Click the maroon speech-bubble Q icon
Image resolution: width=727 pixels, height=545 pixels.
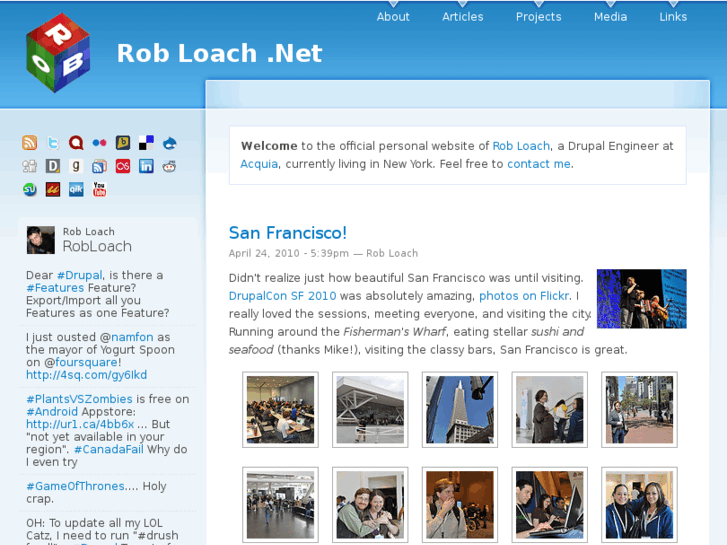[x=76, y=143]
